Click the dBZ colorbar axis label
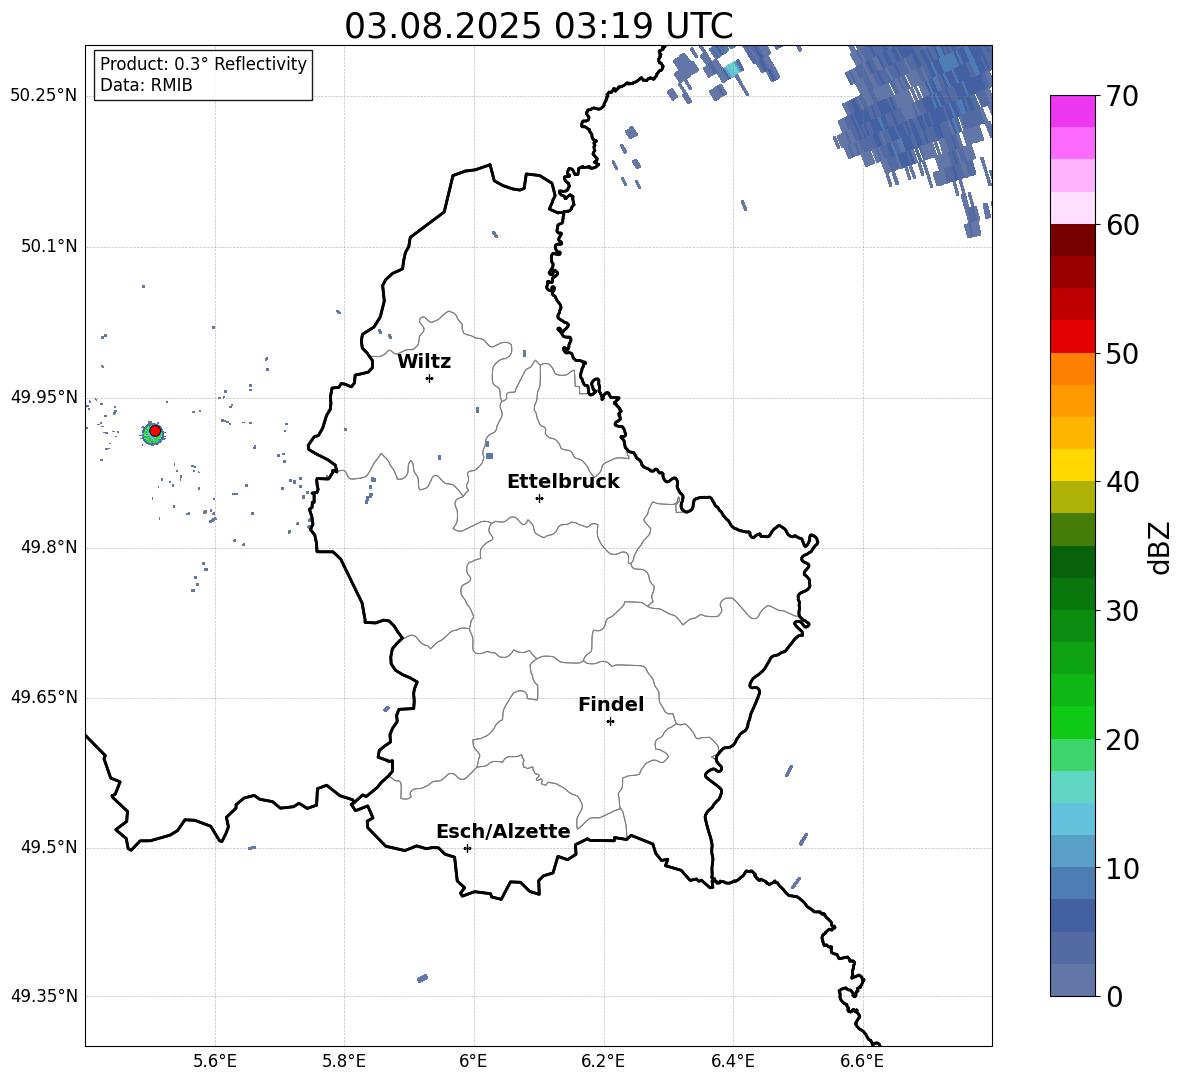The image size is (1184, 1081). (x=1160, y=547)
